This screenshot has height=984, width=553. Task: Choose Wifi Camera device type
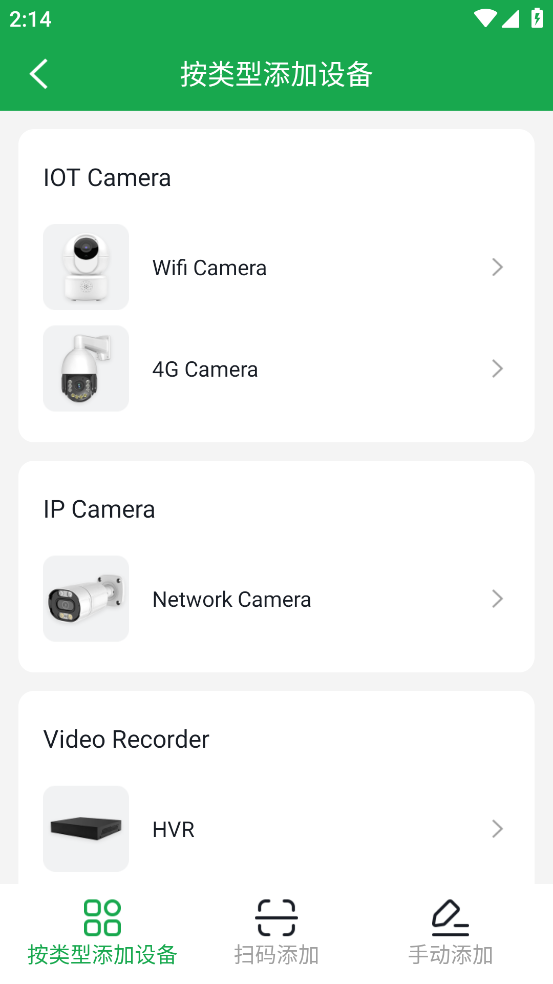tap(276, 267)
